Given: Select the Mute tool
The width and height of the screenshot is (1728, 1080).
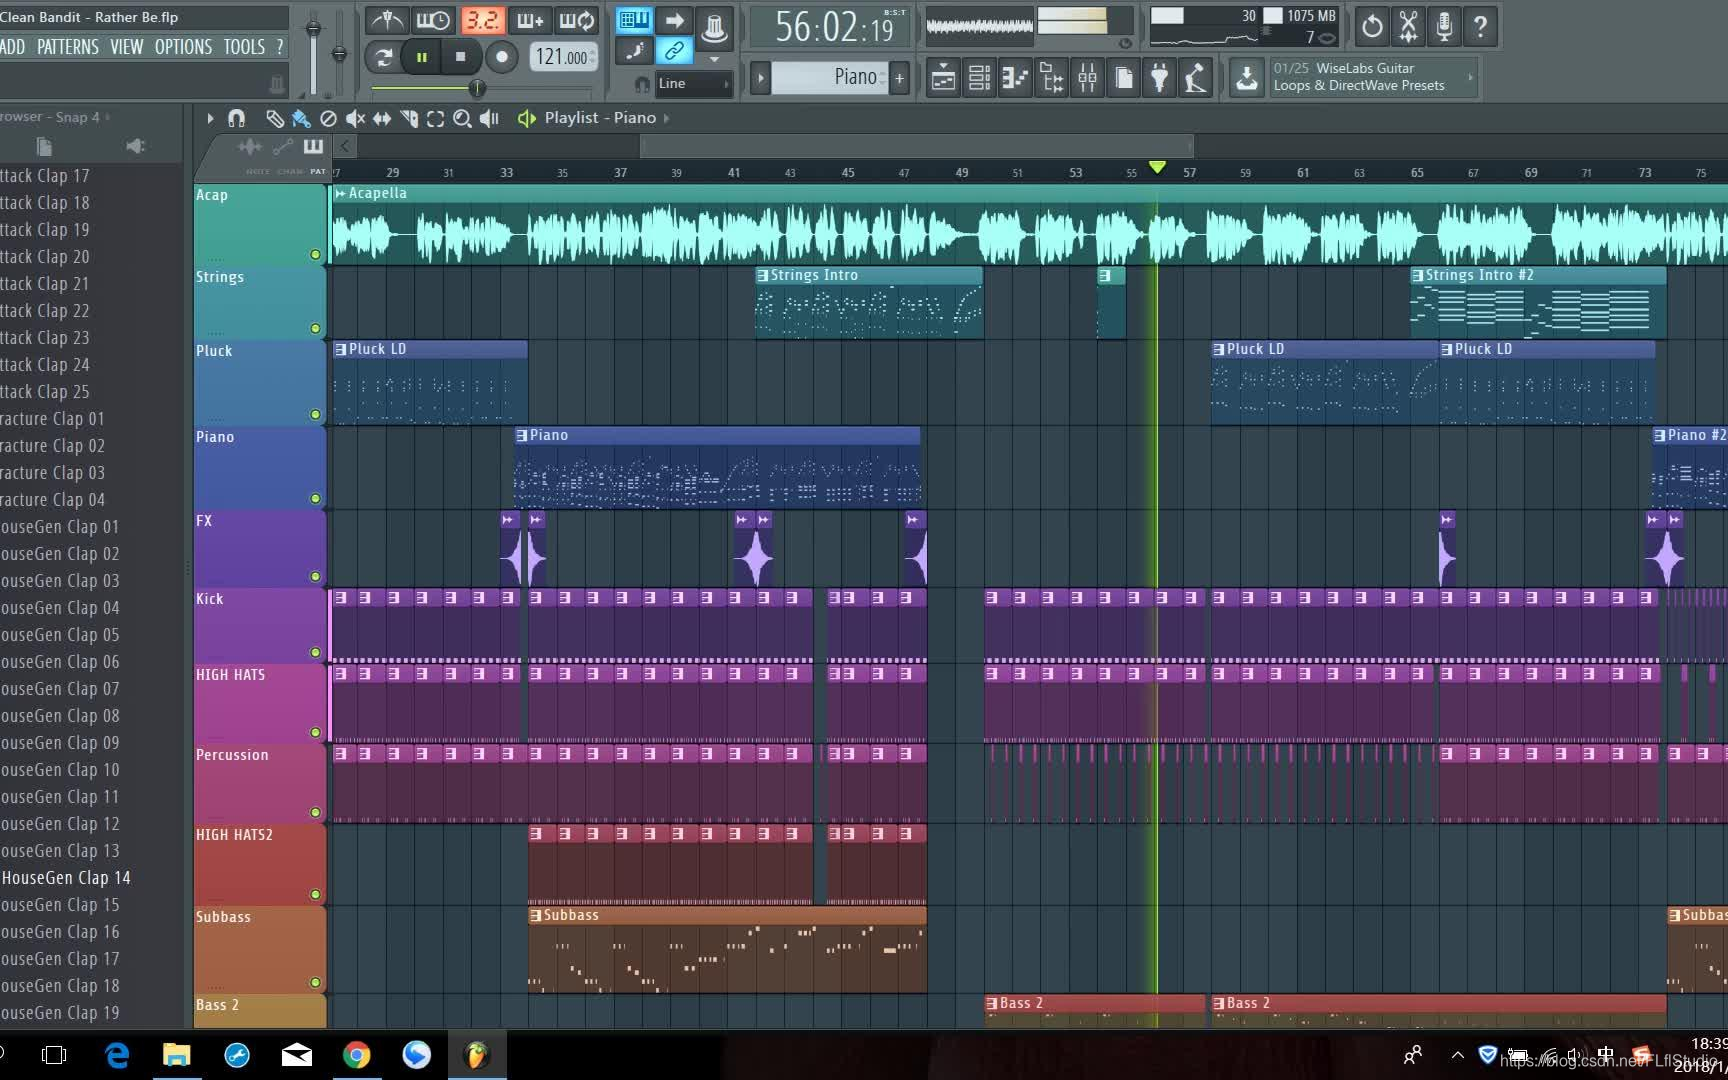Looking at the screenshot, I should 355,118.
